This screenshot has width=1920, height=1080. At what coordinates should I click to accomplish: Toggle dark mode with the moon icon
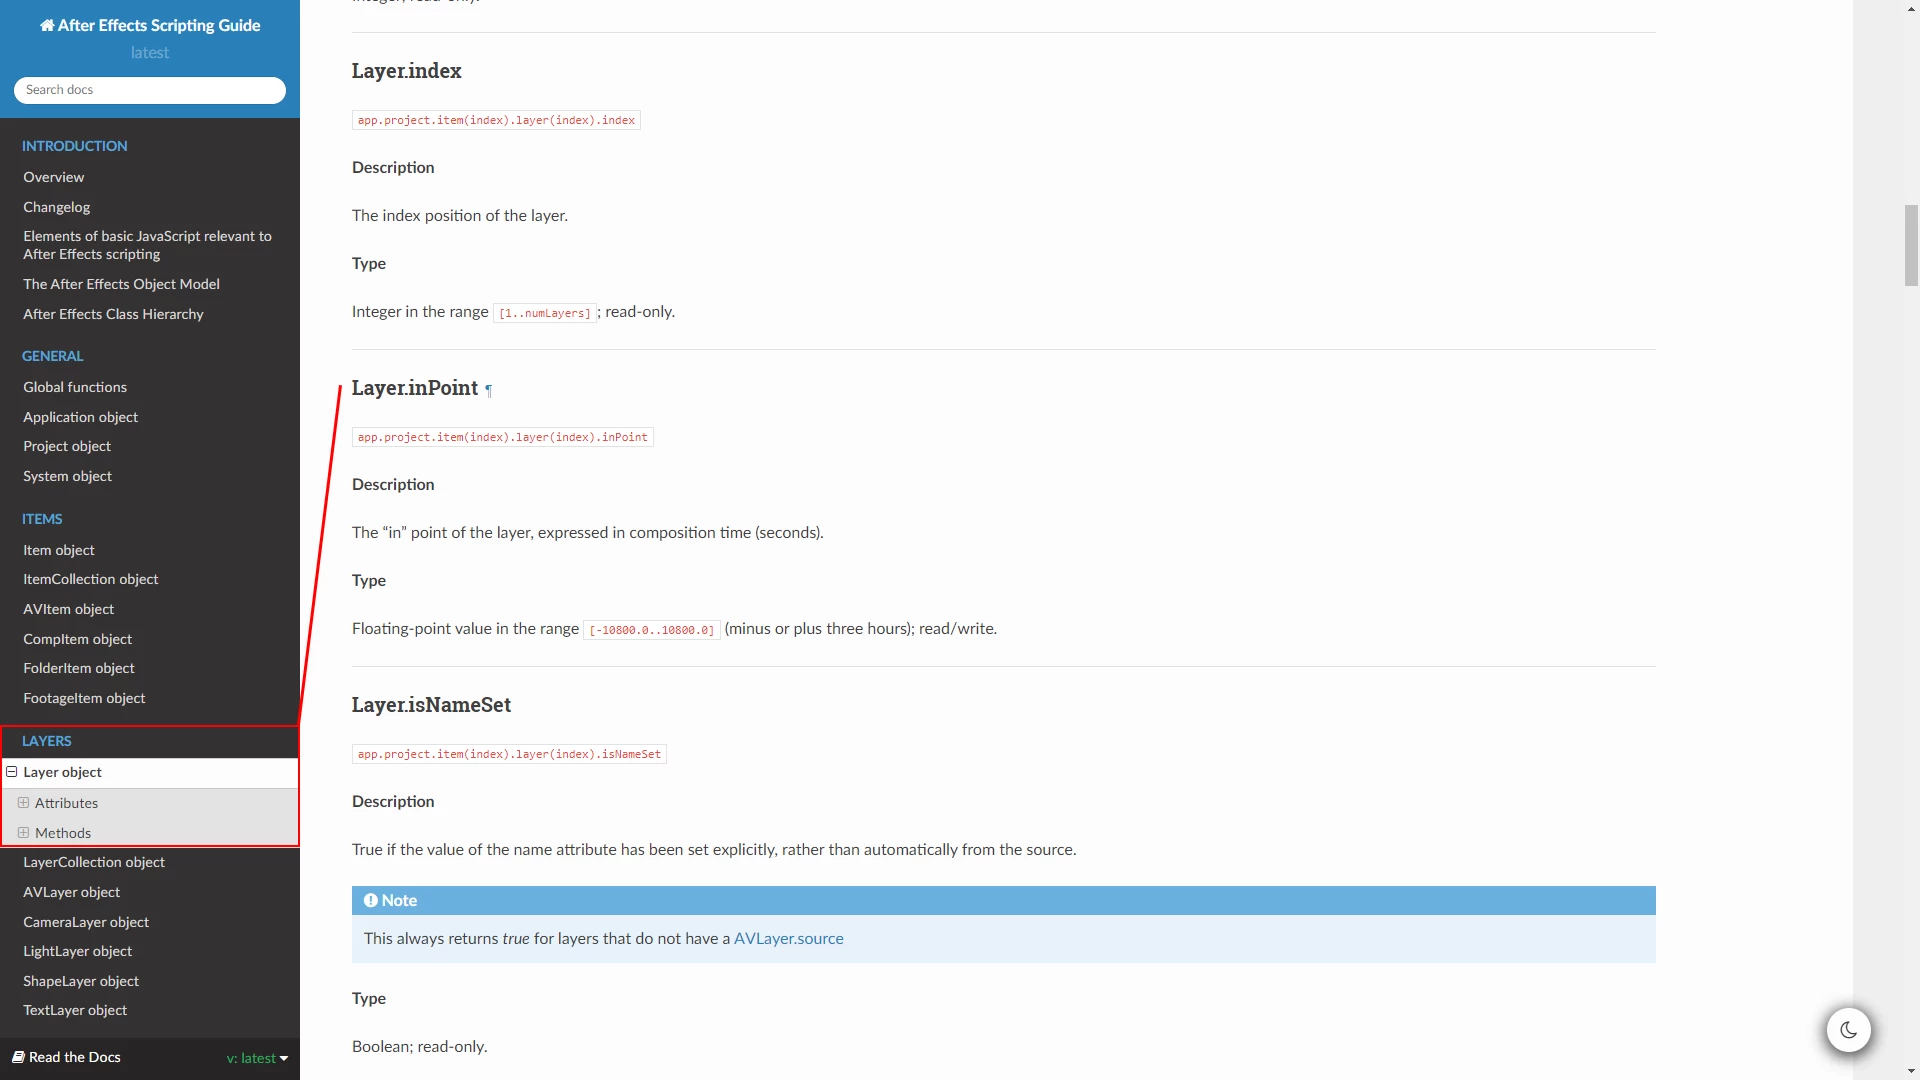[x=1848, y=1029]
